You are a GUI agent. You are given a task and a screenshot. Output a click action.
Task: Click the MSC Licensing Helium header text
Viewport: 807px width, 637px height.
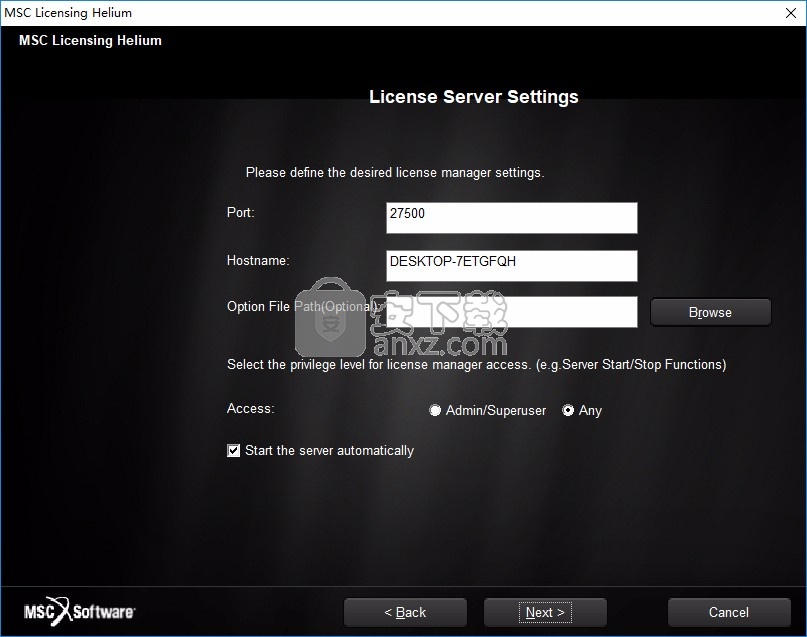(90, 40)
